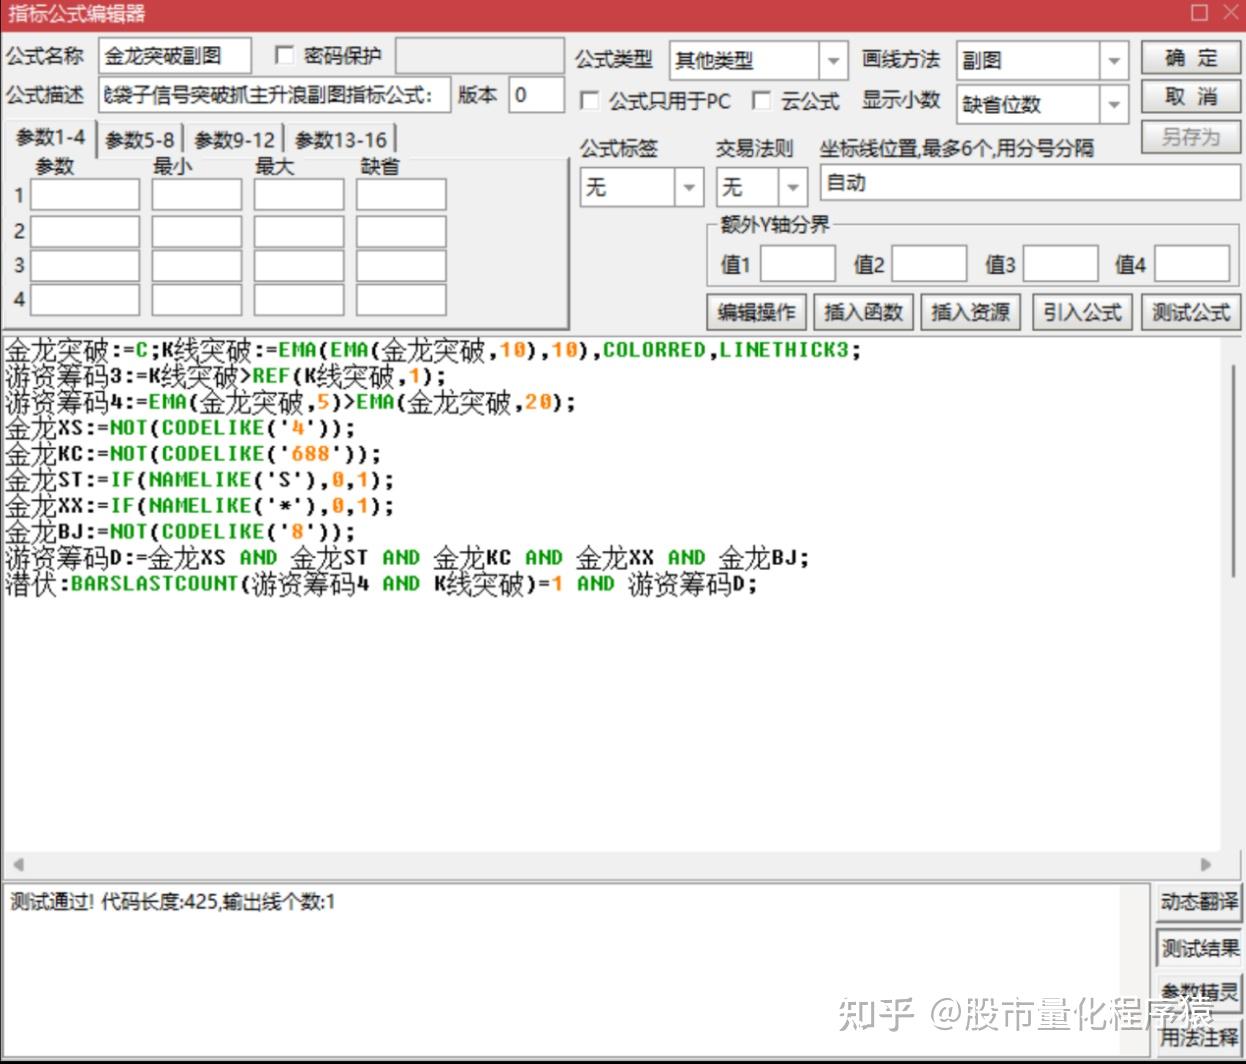Click row 2 最大 field
Screen dimensions: 1246x1064
298,231
